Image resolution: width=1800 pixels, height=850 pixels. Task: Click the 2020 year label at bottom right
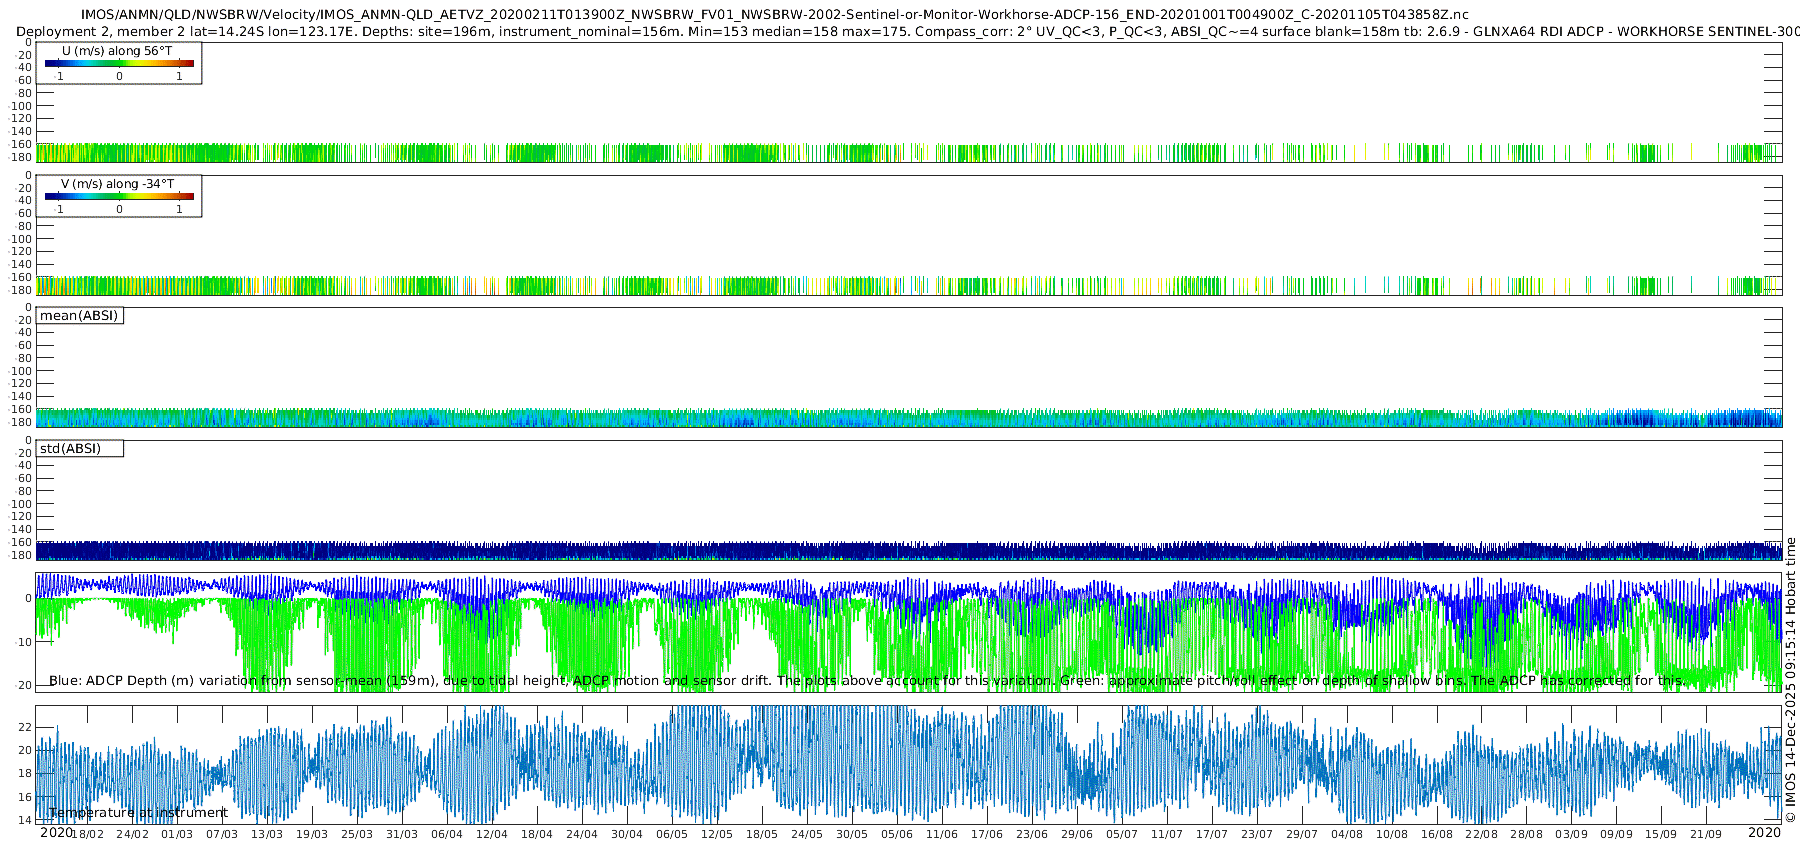tap(1764, 832)
